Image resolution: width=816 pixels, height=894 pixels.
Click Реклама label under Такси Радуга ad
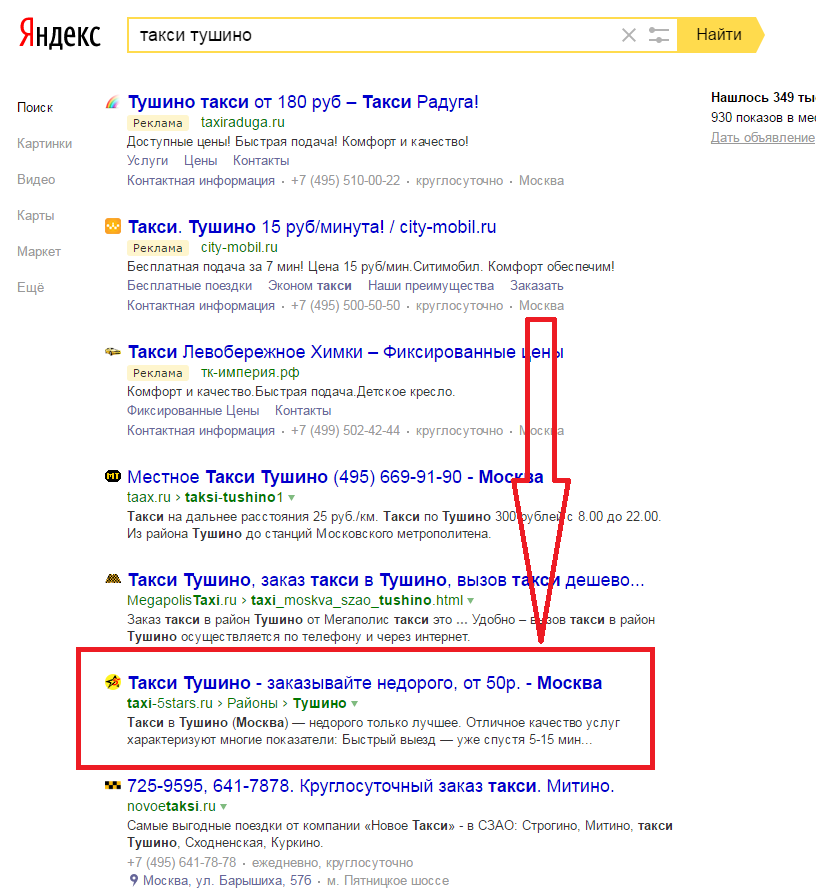coord(157,123)
